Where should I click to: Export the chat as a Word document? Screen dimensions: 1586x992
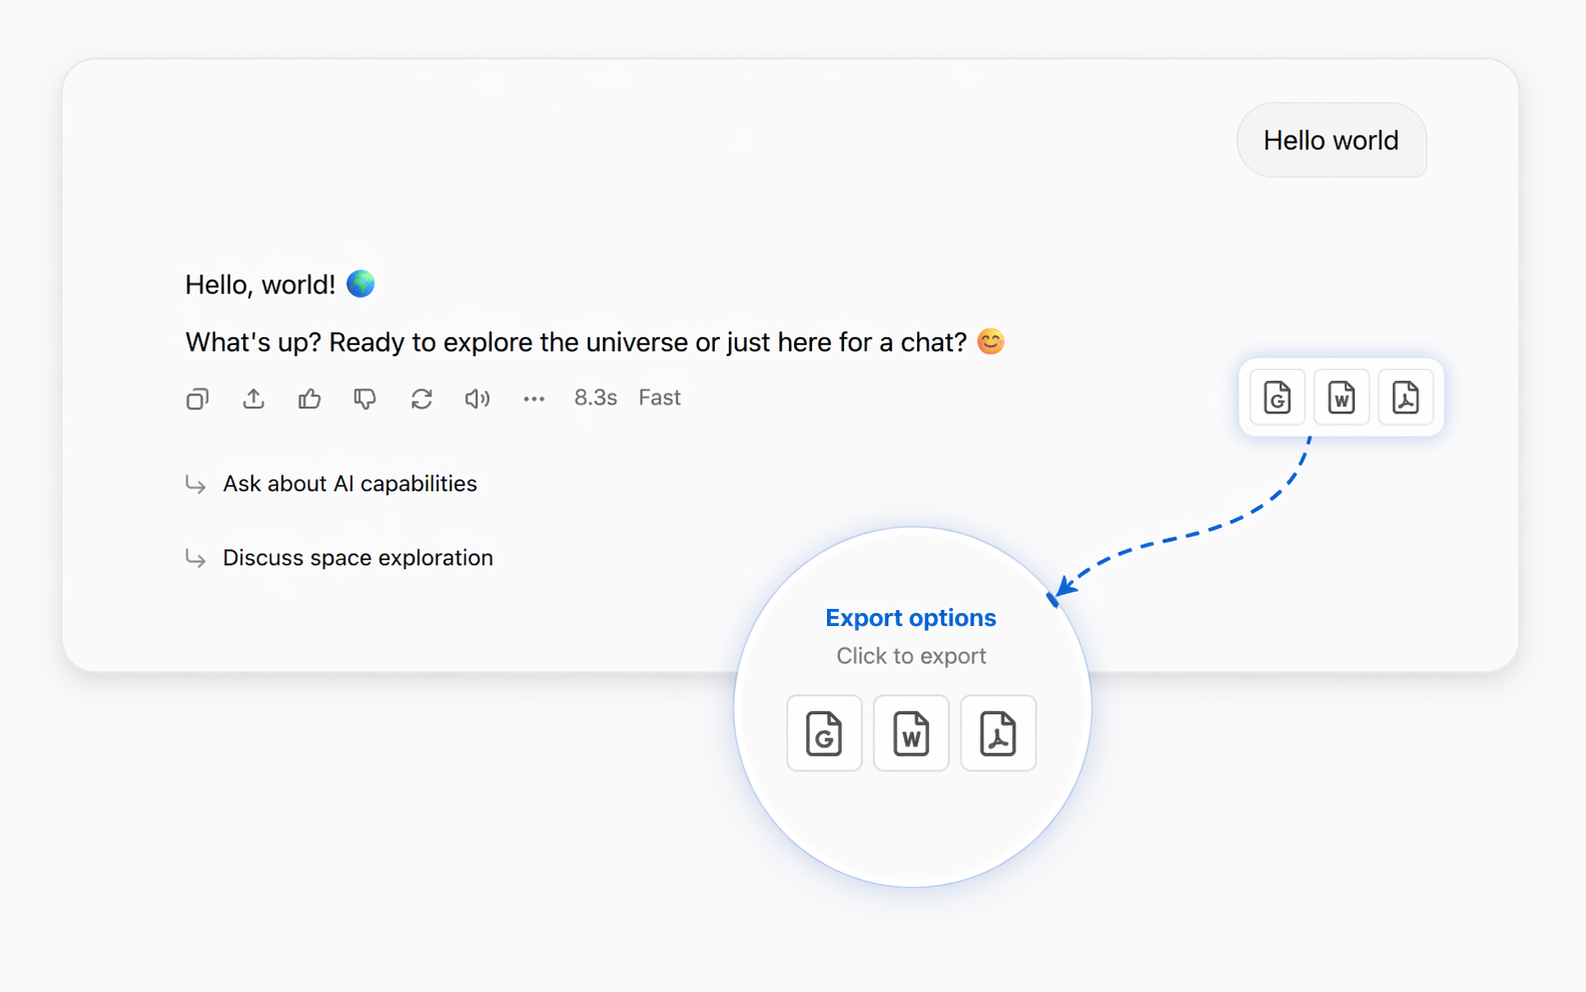coord(1341,397)
